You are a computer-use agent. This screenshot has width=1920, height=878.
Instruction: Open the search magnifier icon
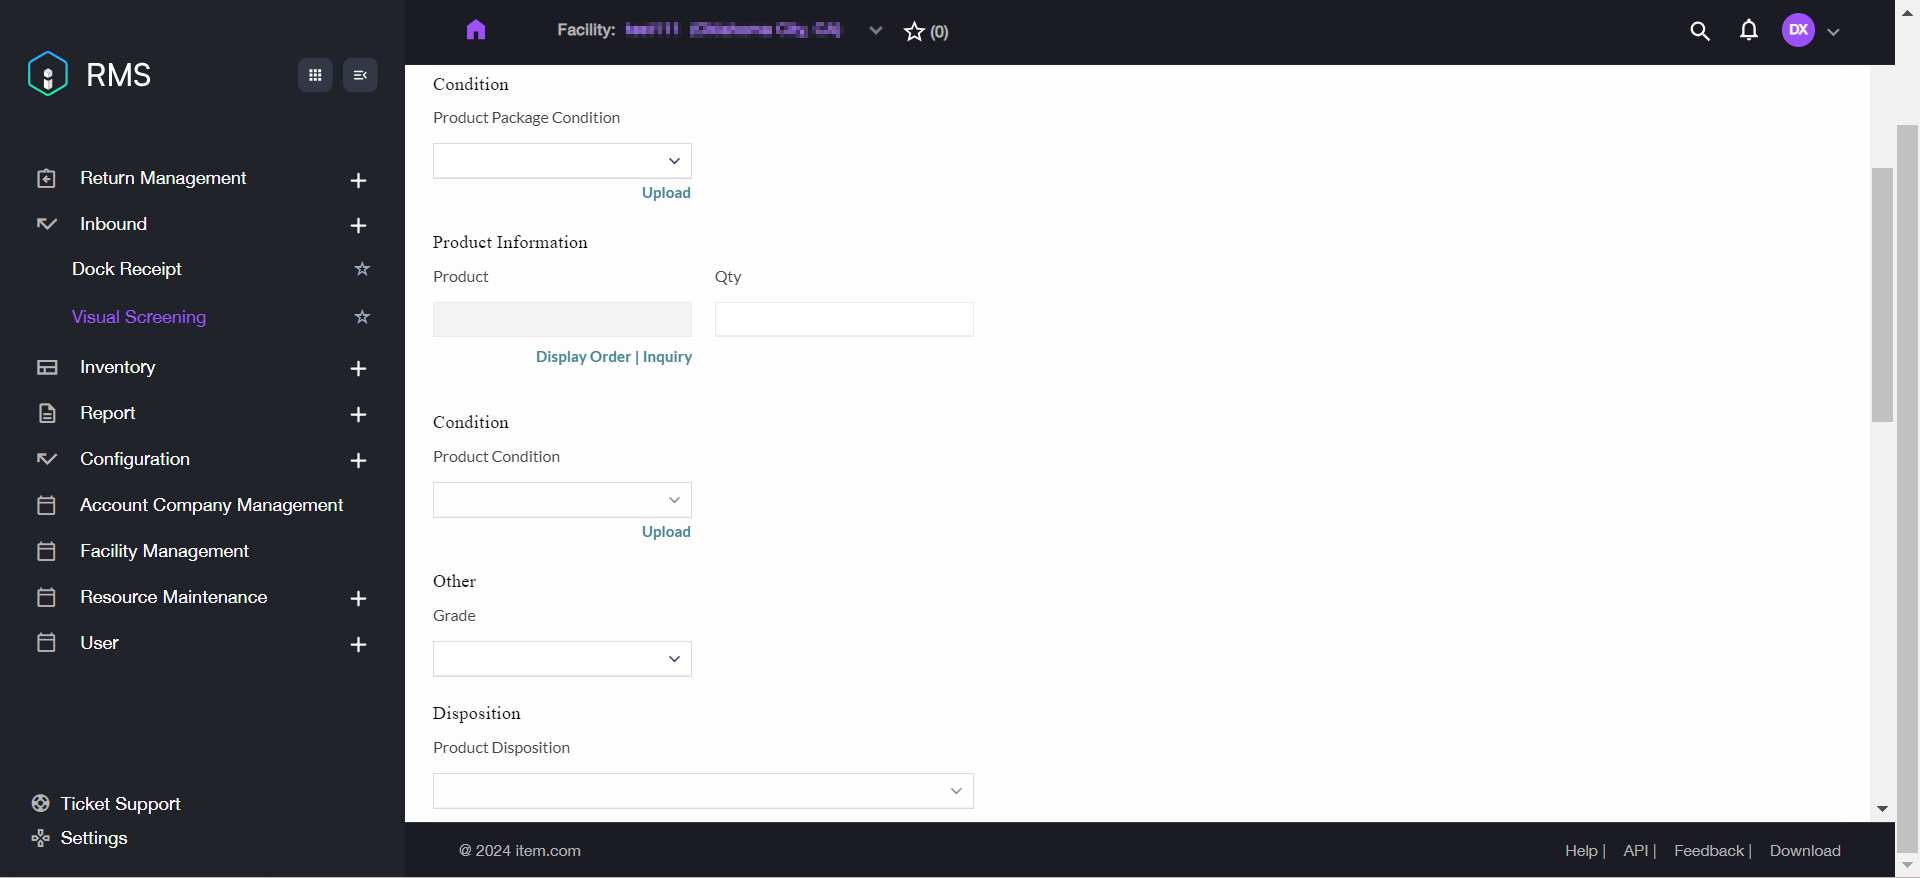(x=1699, y=31)
